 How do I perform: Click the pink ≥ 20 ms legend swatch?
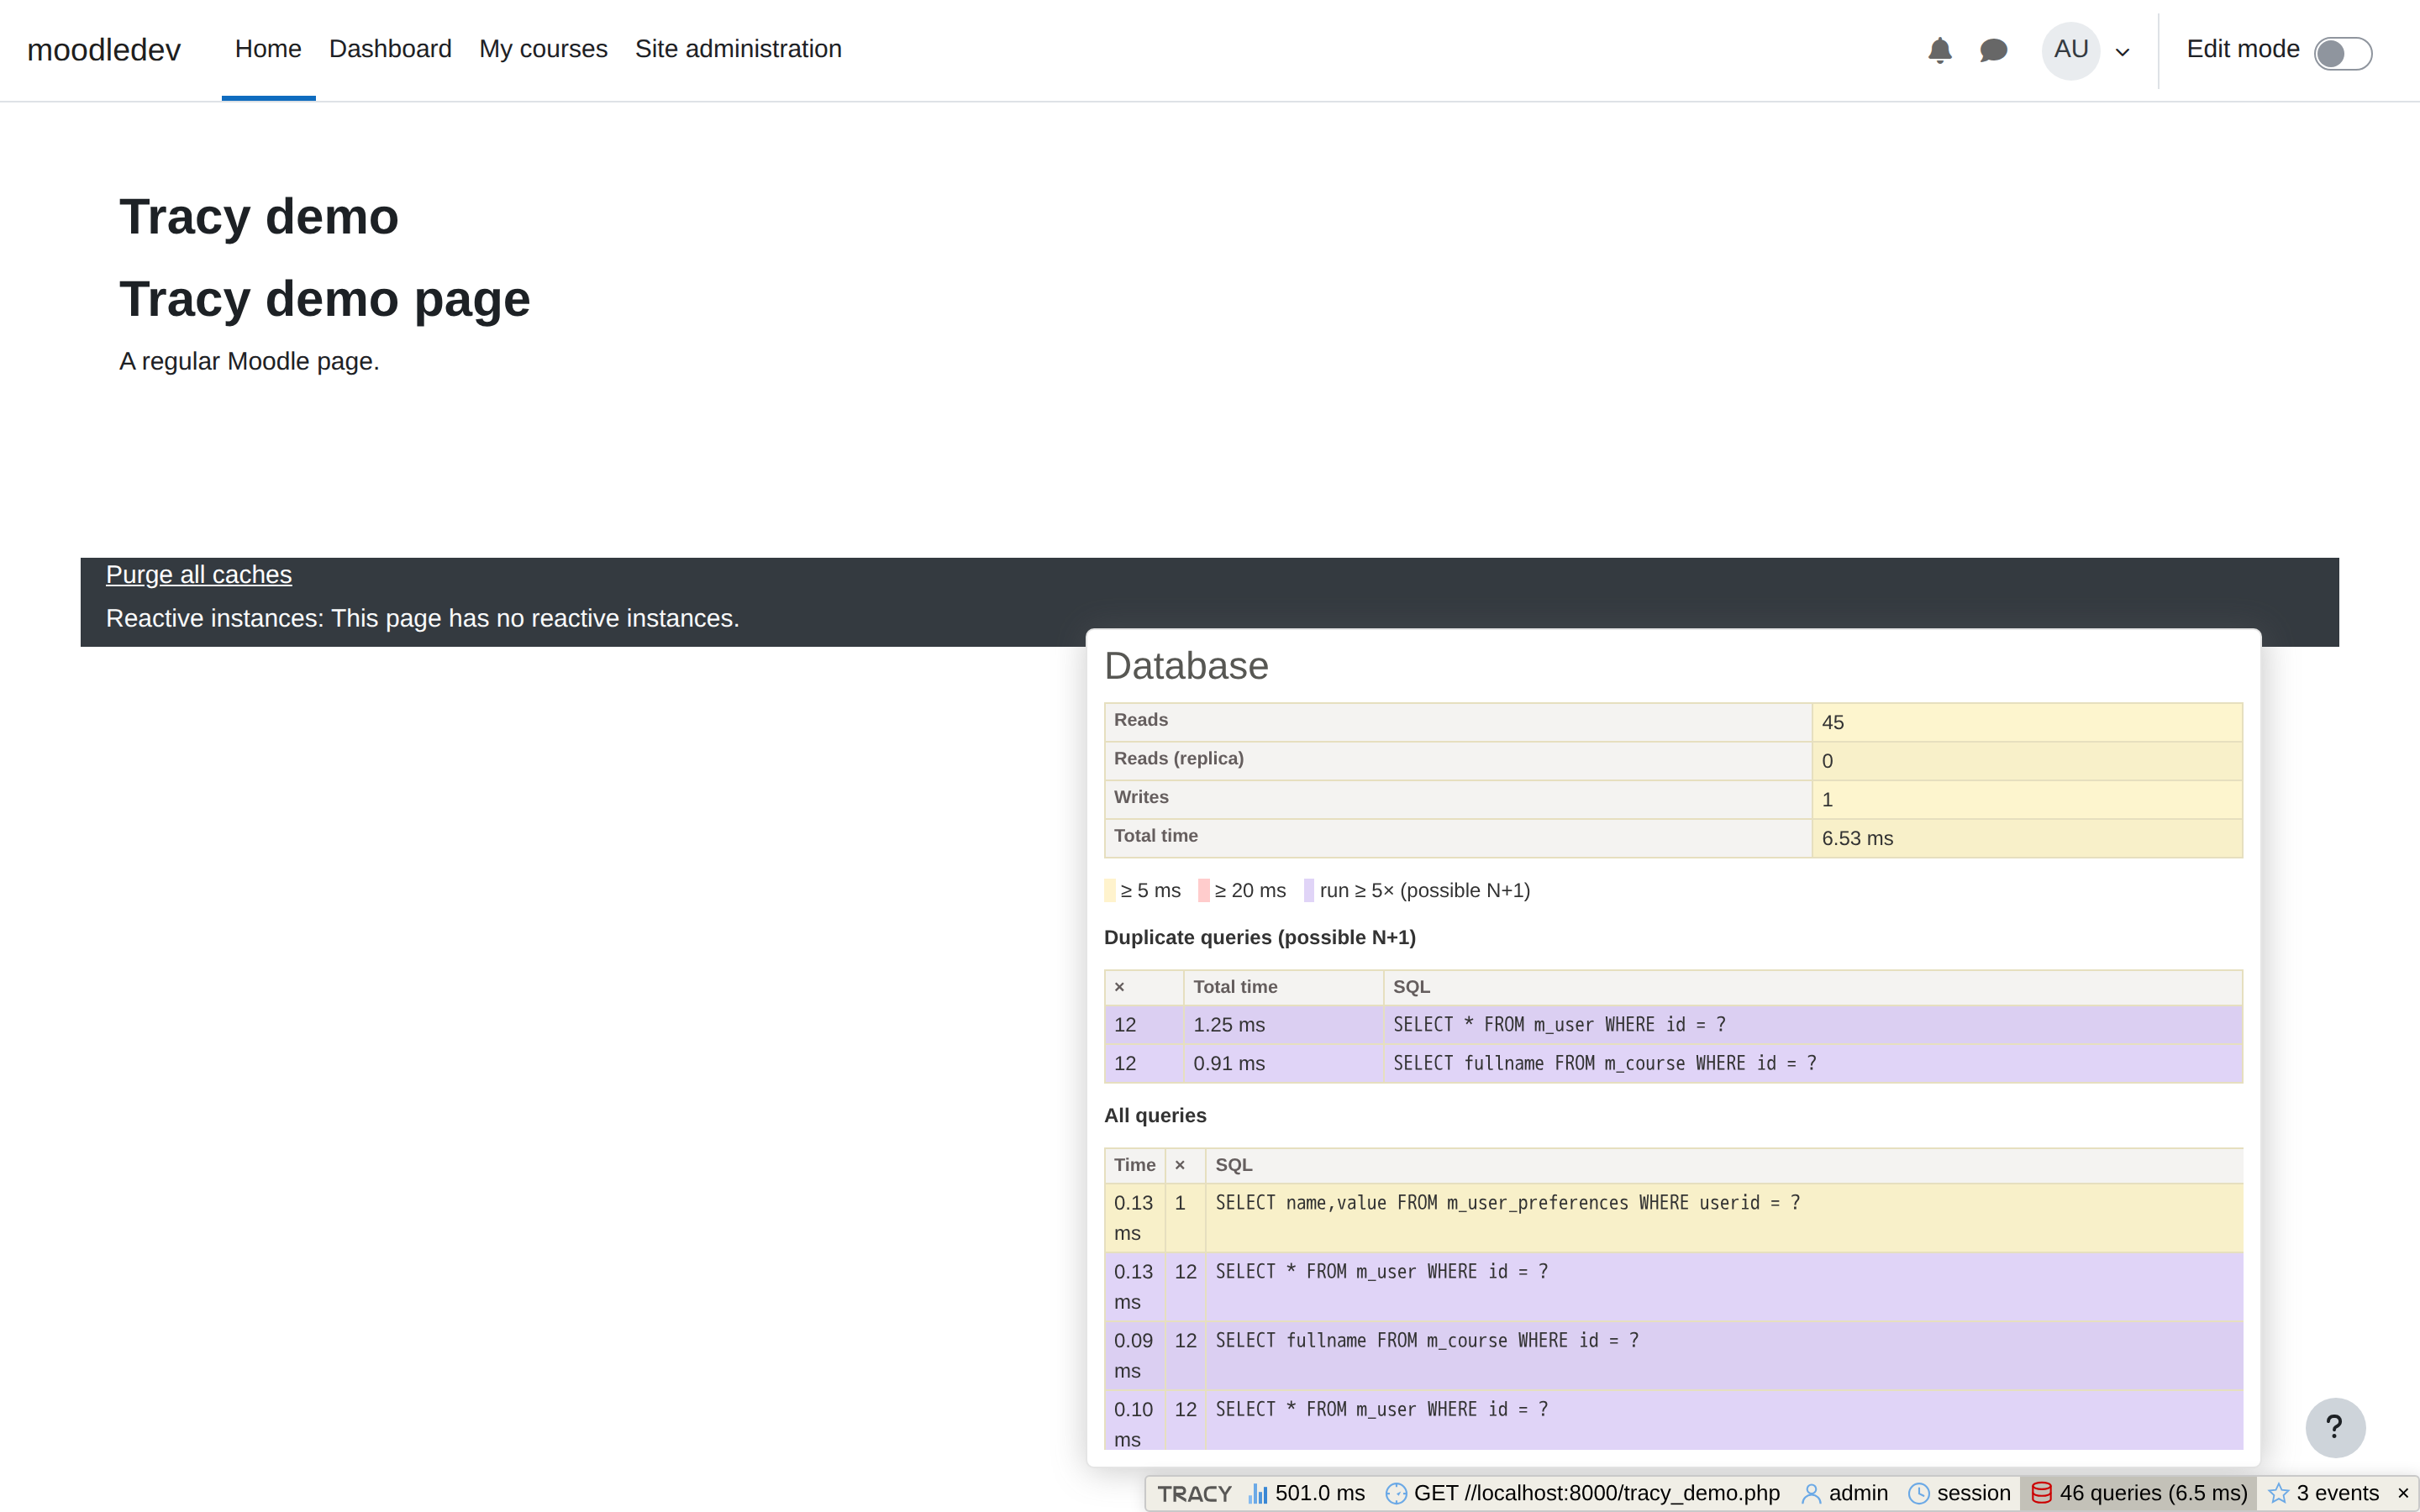tap(1204, 890)
